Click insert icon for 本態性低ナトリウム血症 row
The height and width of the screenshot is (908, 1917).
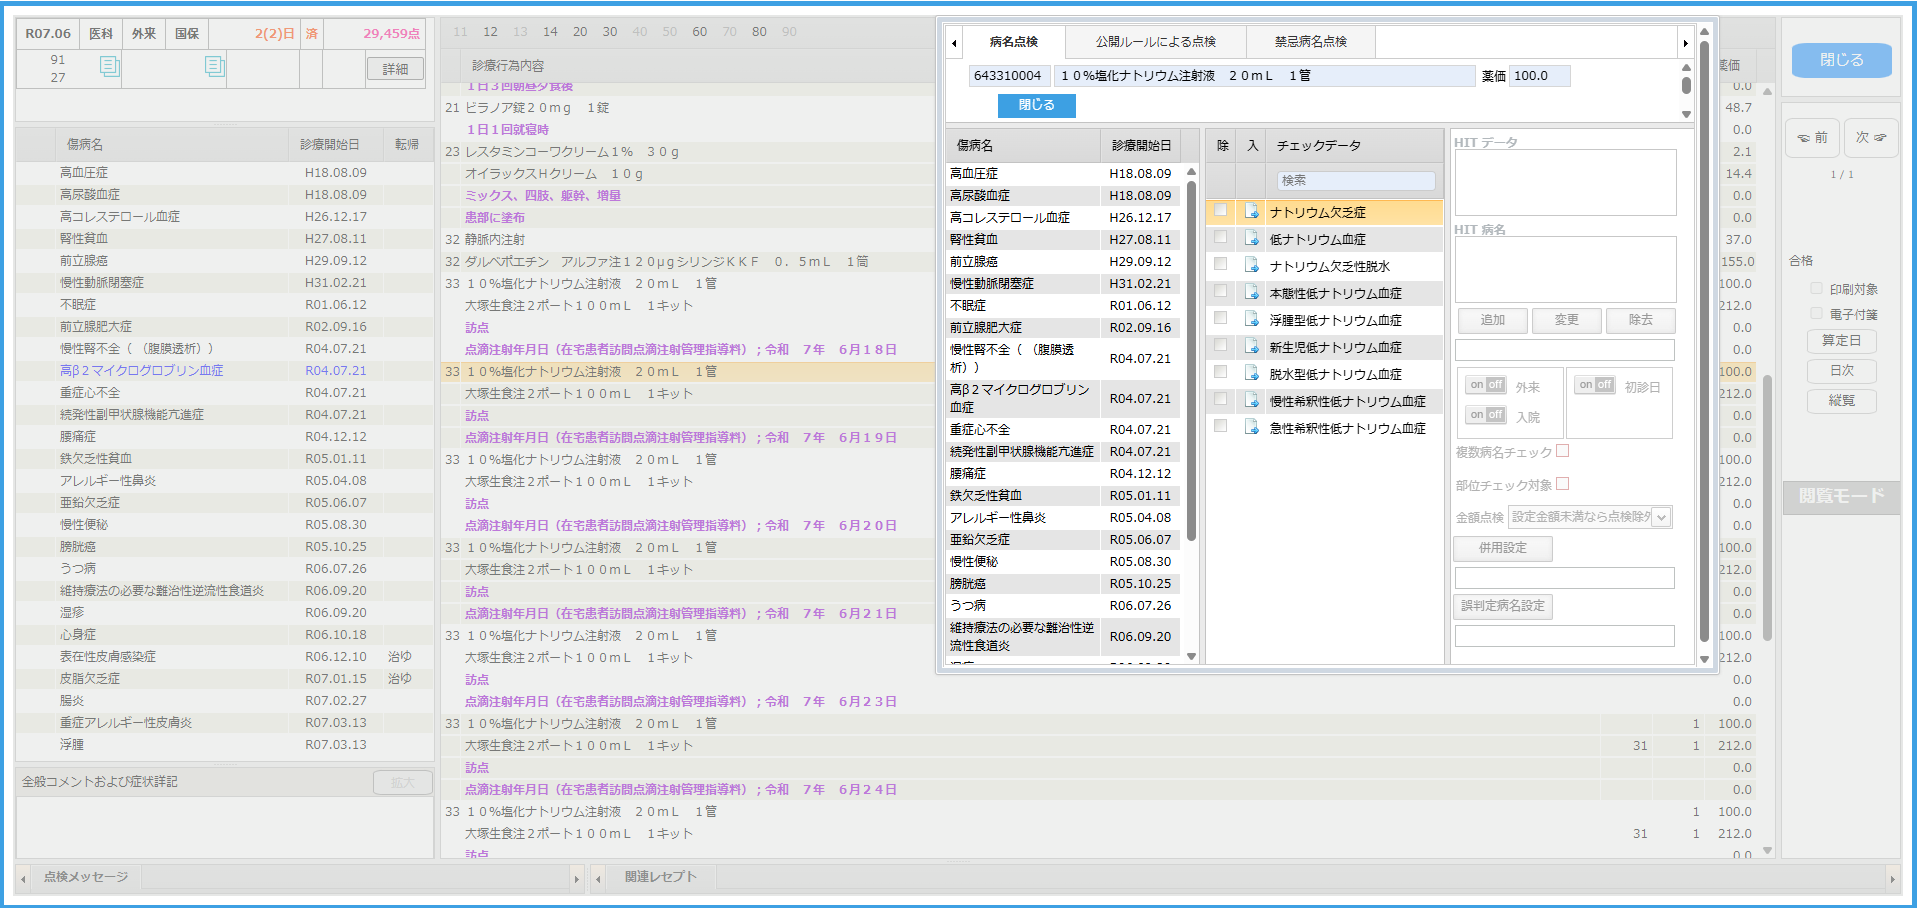click(1252, 292)
